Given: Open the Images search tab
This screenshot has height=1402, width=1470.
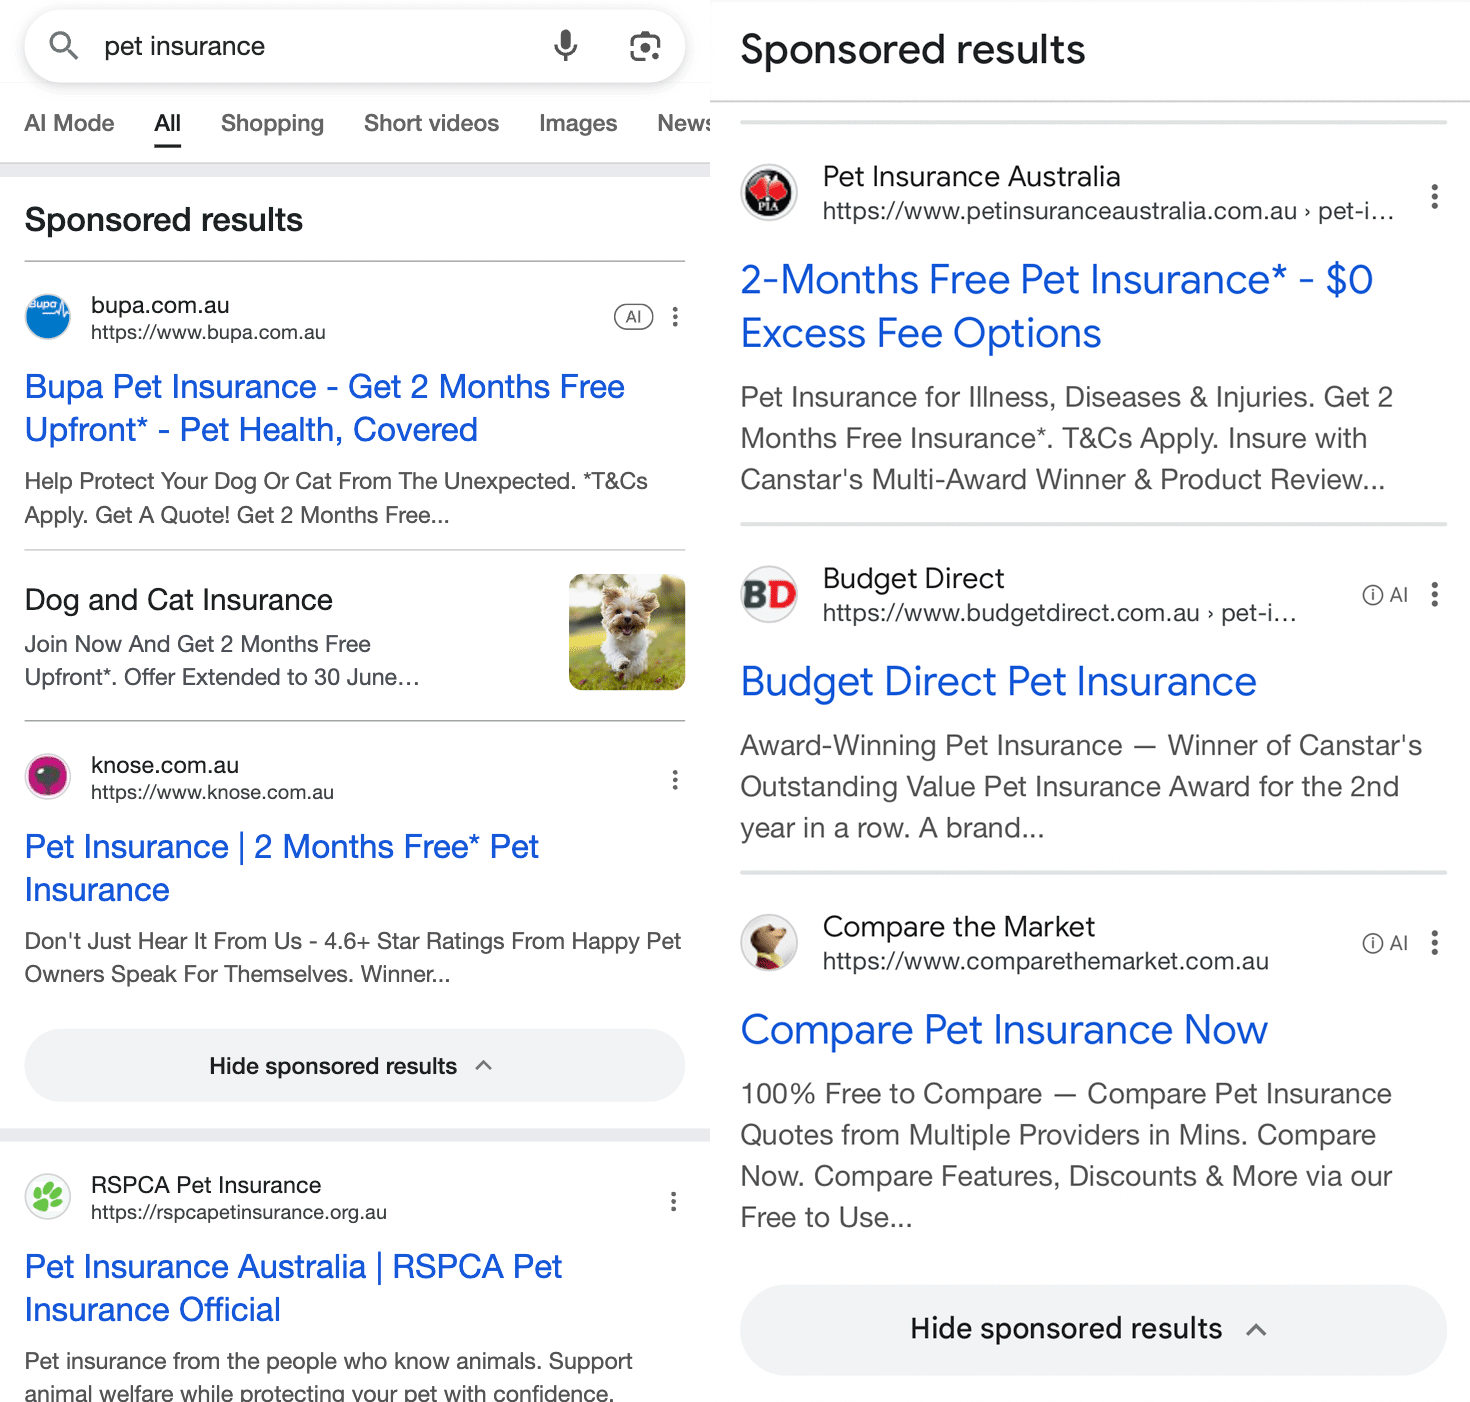Looking at the screenshot, I should click(577, 123).
